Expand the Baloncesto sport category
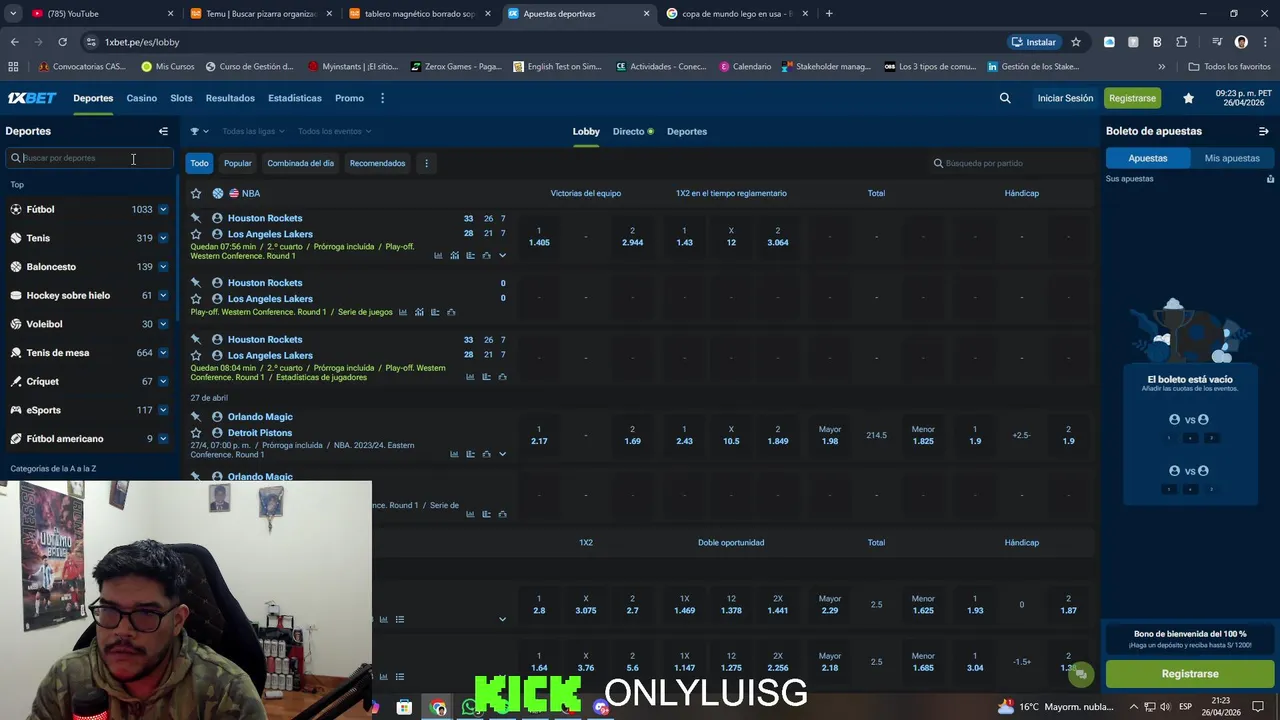 [x=163, y=267]
